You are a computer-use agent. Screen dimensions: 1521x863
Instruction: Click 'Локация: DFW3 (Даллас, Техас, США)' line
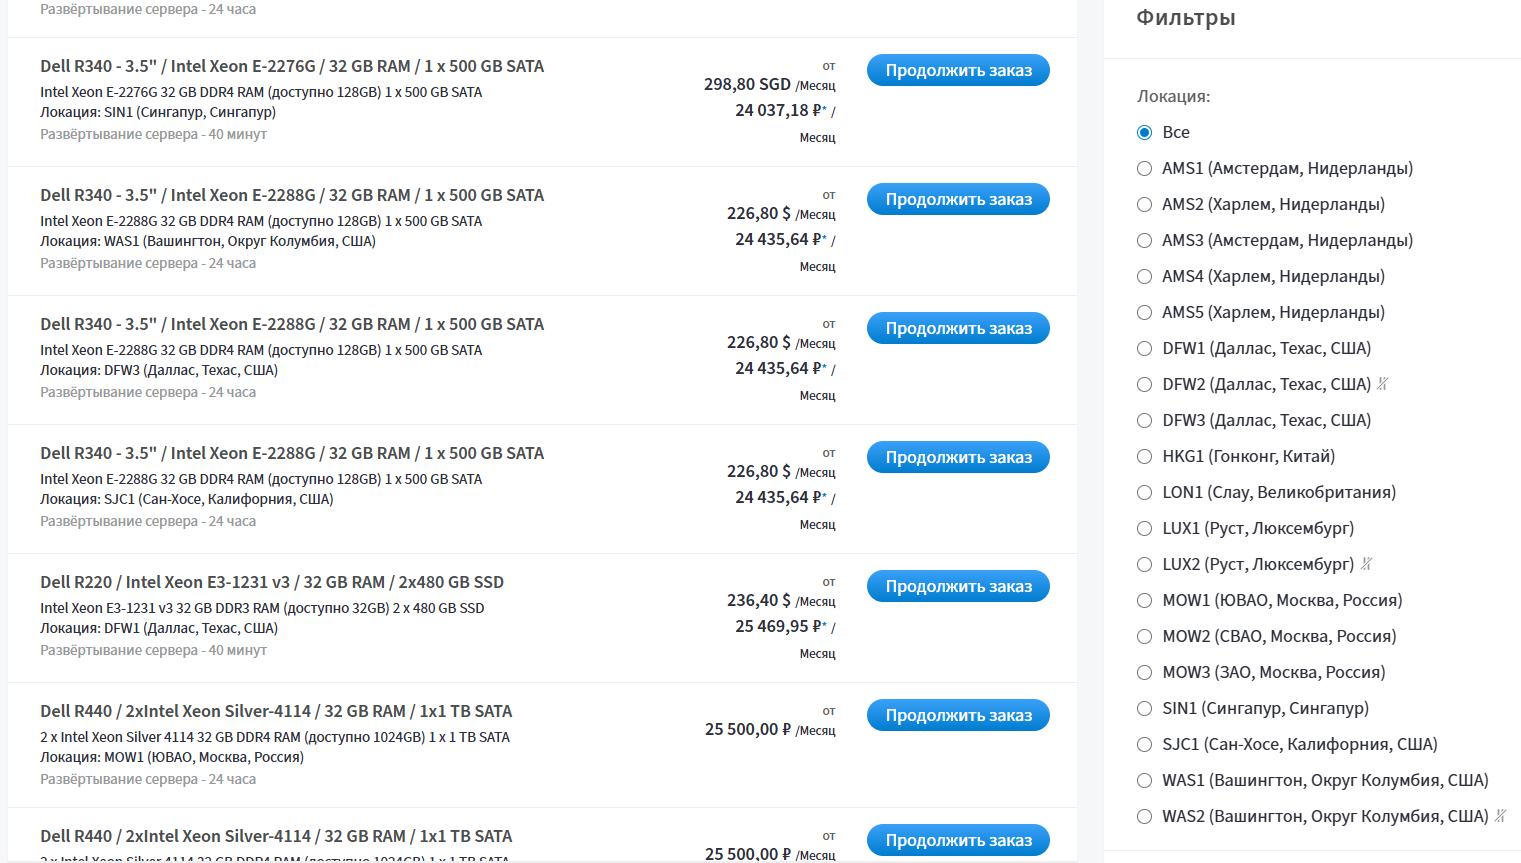pos(159,370)
